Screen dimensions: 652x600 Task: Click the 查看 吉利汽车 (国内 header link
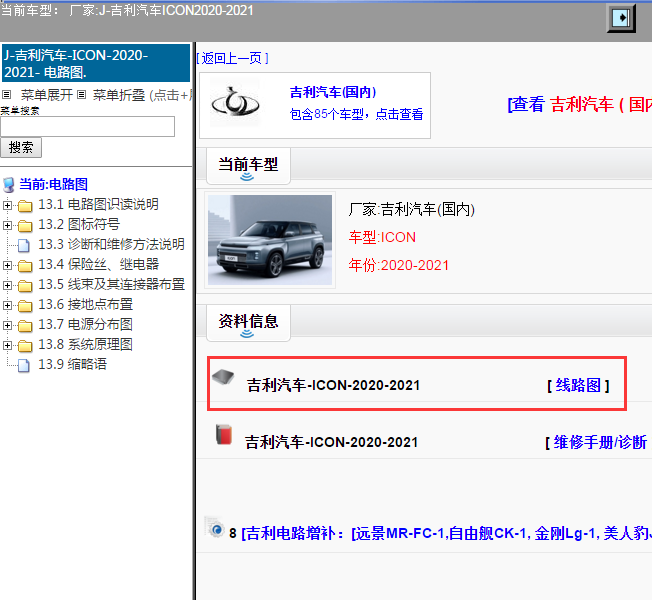coord(579,104)
